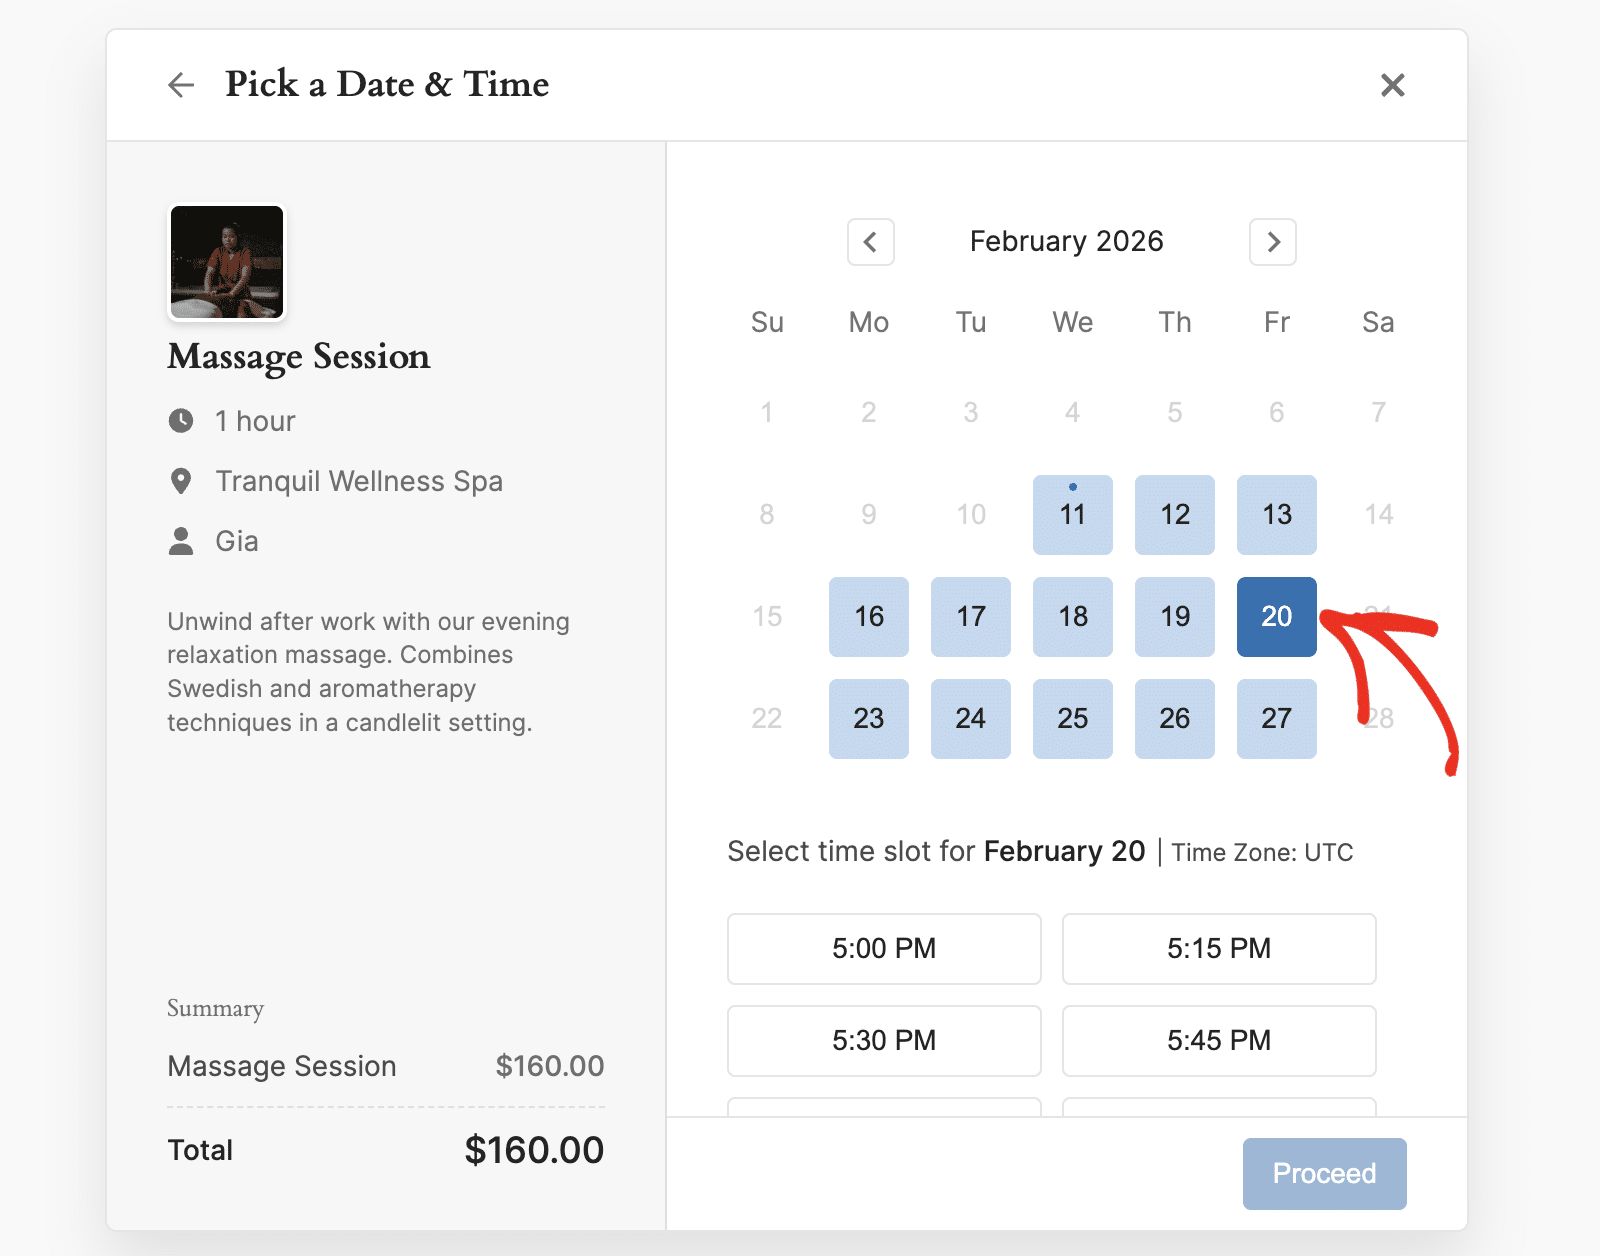The width and height of the screenshot is (1600, 1256).
Task: Click the person icon next to Gia
Action: pos(181,541)
